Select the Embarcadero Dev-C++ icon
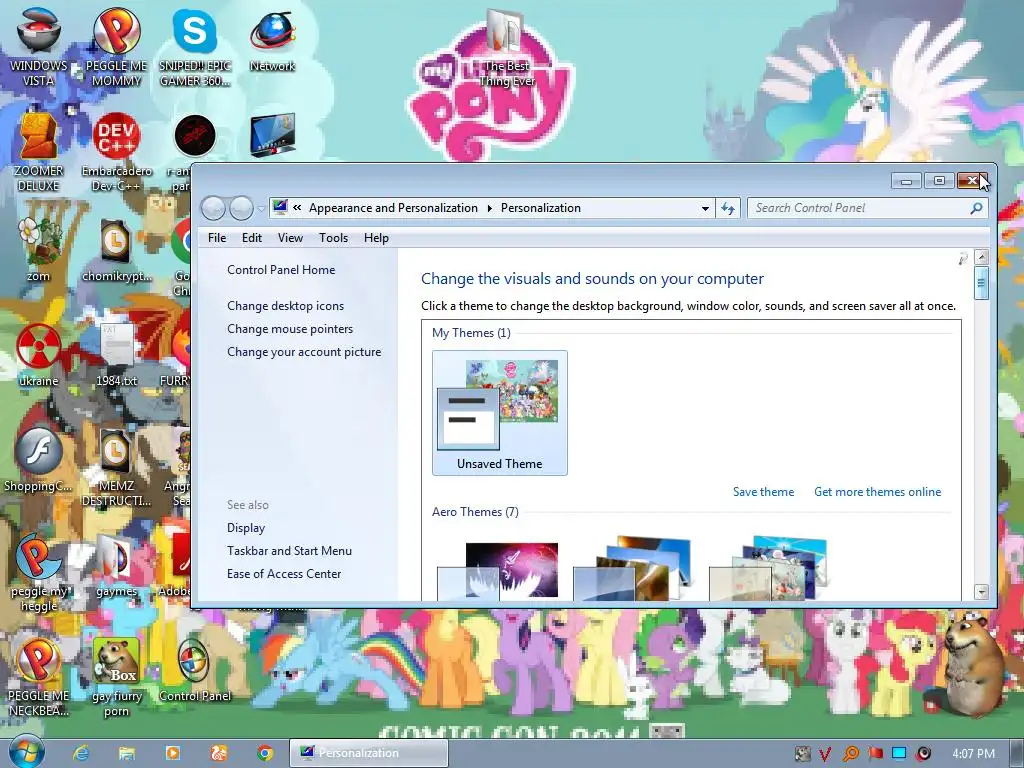Viewport: 1024px width, 768px height. (116, 152)
